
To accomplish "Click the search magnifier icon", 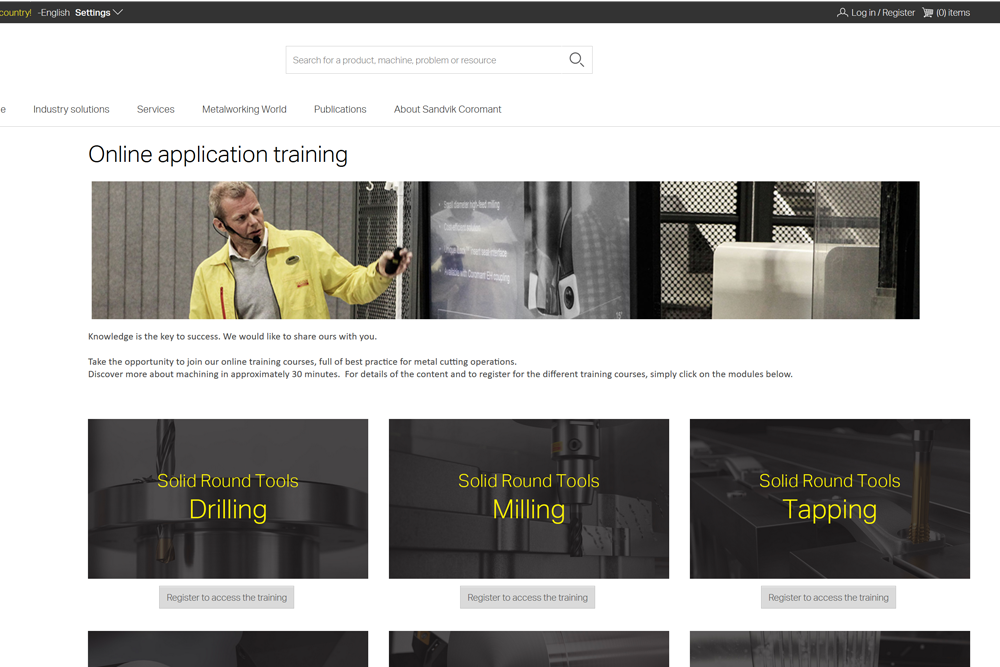I will pos(577,60).
